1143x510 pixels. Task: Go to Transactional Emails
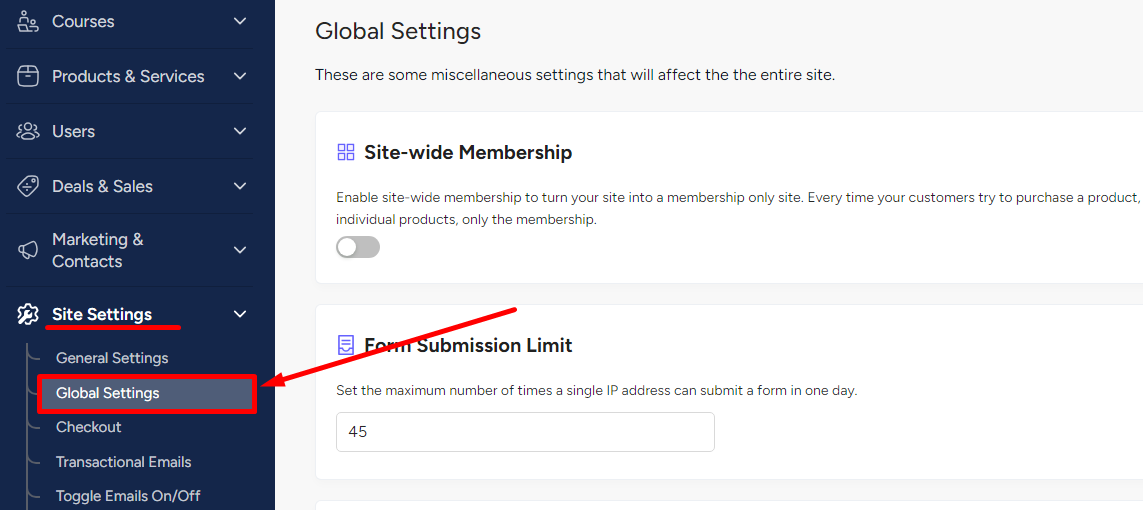point(124,462)
